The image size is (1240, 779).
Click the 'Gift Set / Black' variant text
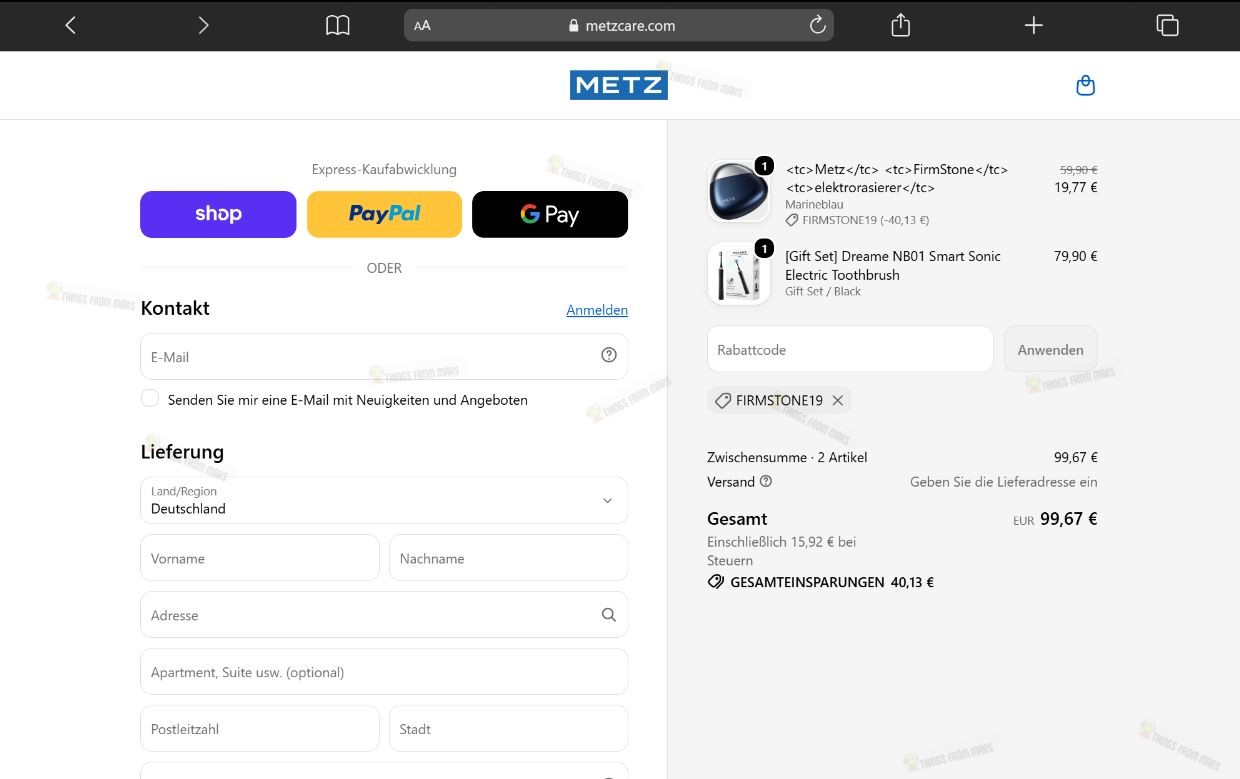pos(823,291)
